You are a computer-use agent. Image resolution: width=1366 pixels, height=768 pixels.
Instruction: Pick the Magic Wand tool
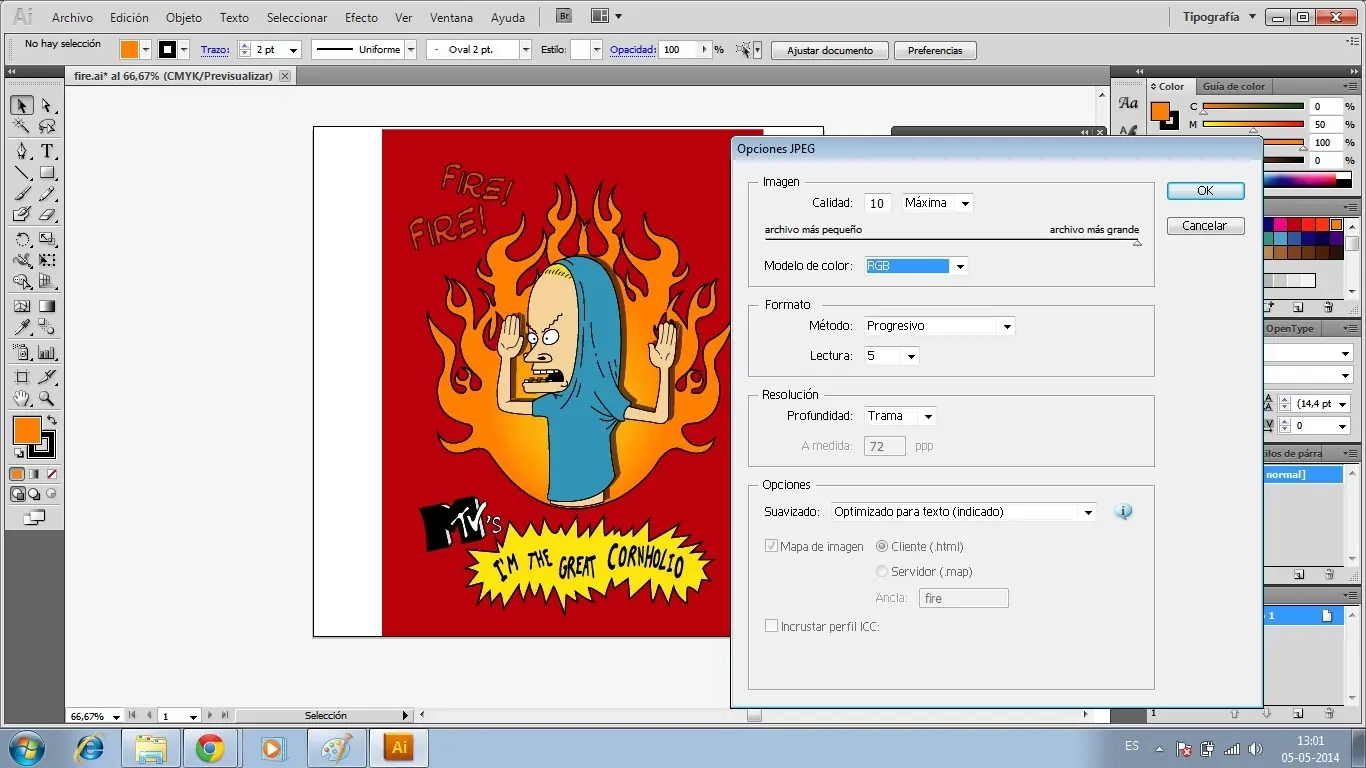(22, 127)
